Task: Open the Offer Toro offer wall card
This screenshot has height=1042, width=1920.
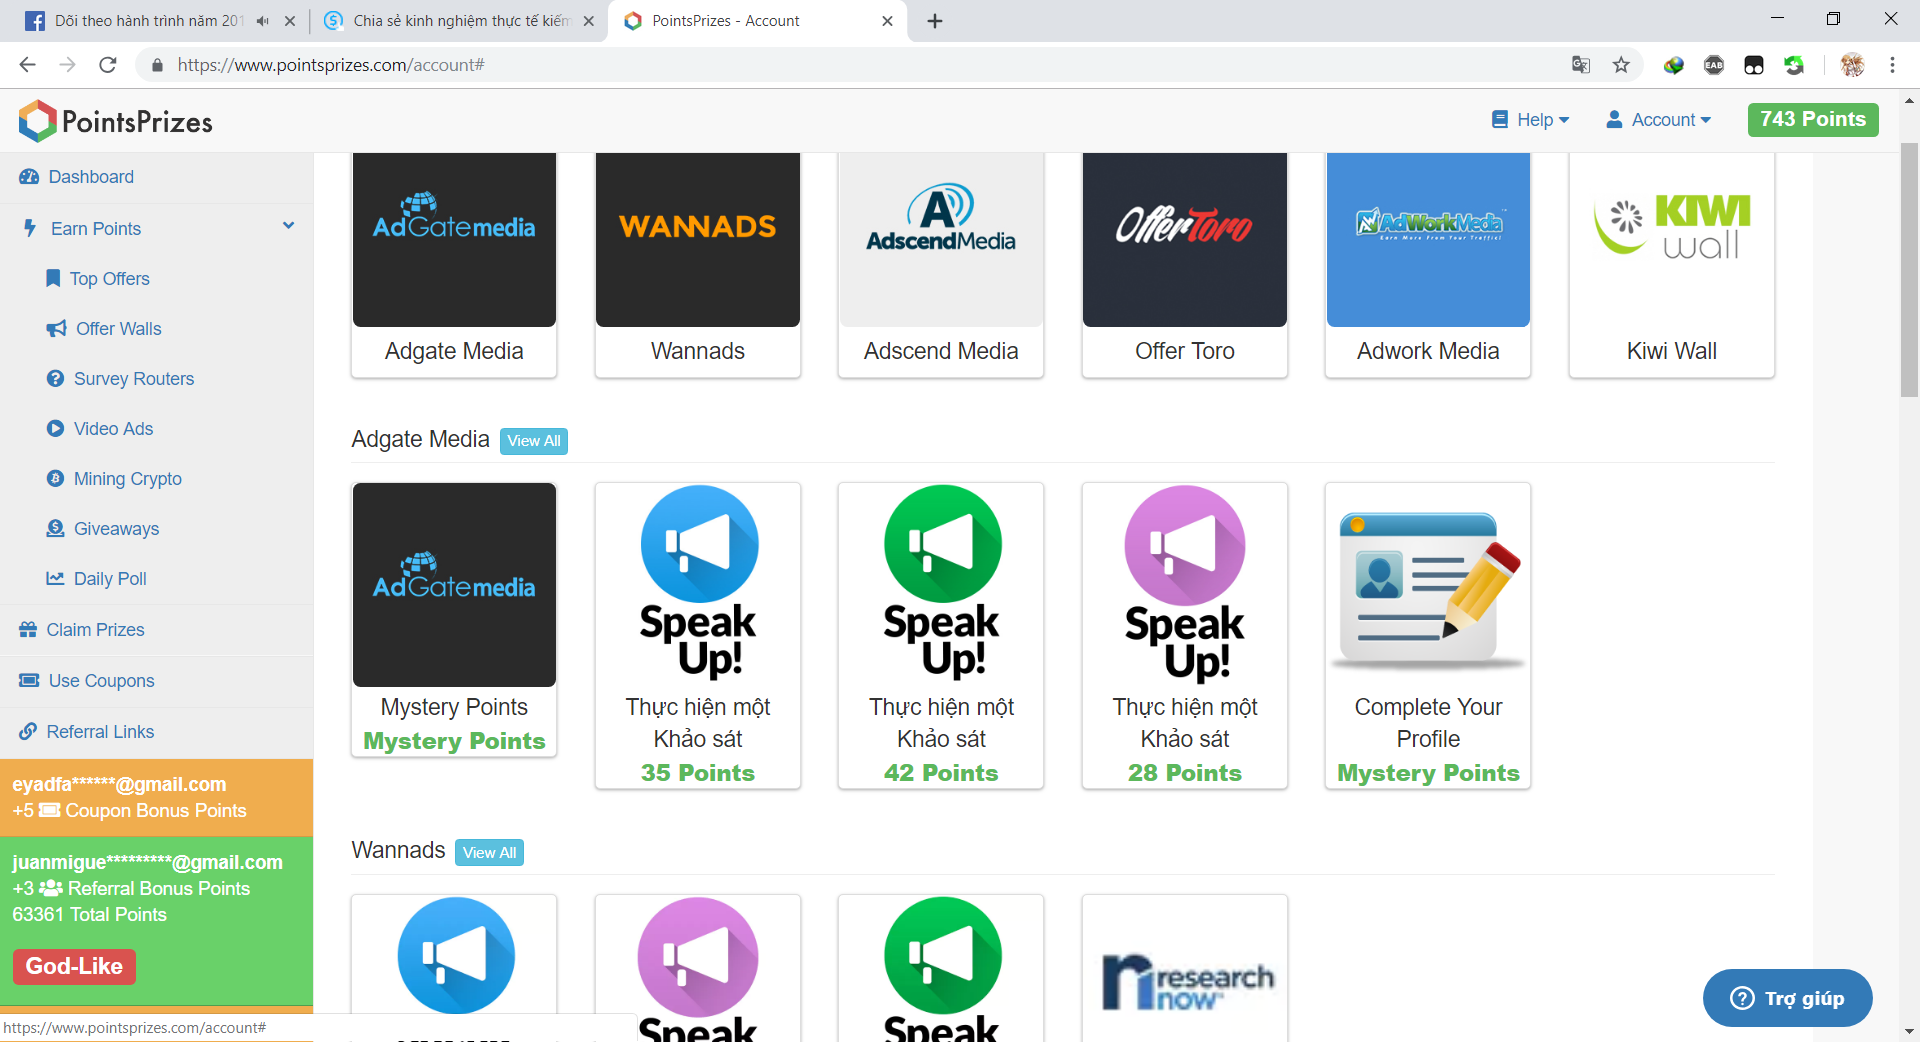Action: pos(1185,264)
